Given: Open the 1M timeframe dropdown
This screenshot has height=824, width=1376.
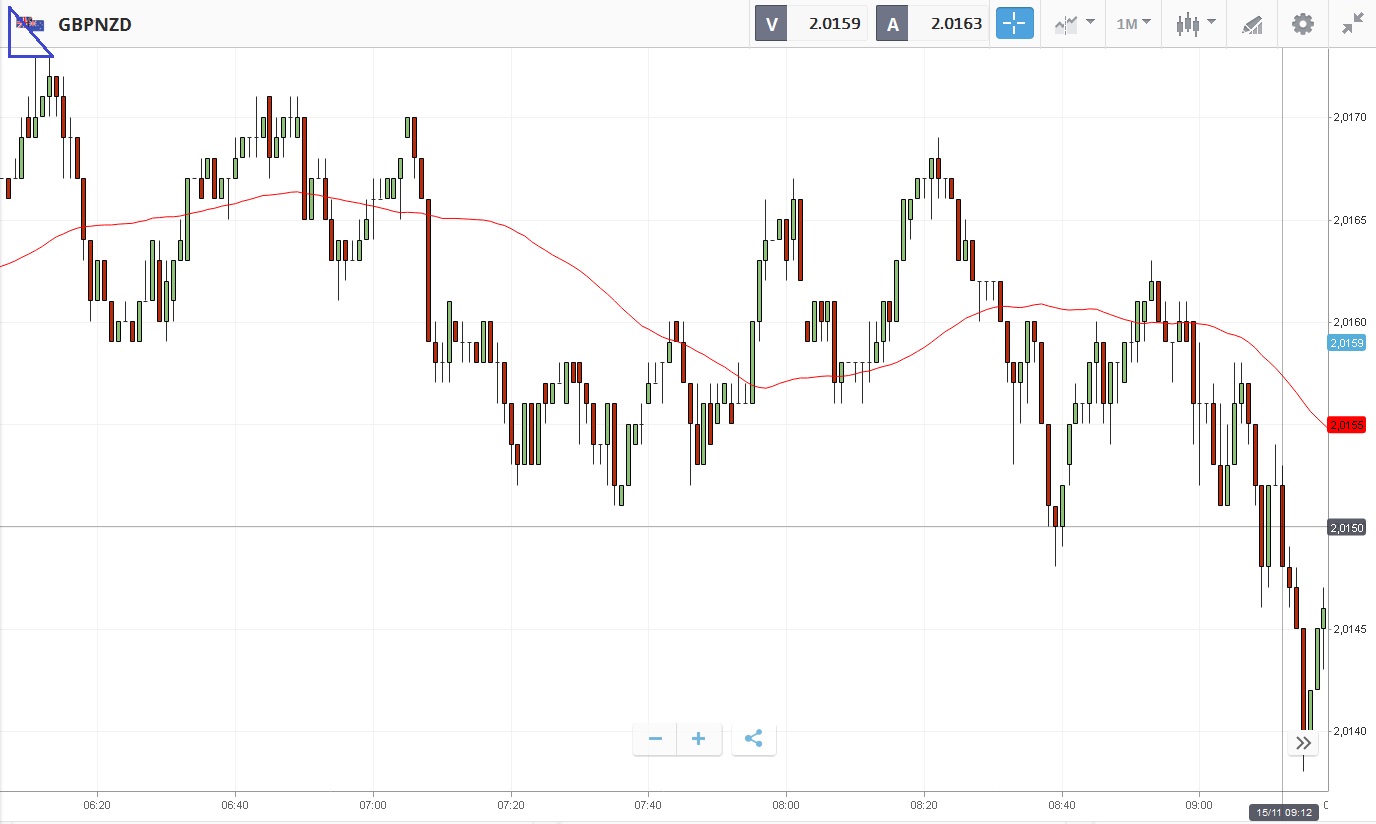Looking at the screenshot, I should tap(1133, 24).
